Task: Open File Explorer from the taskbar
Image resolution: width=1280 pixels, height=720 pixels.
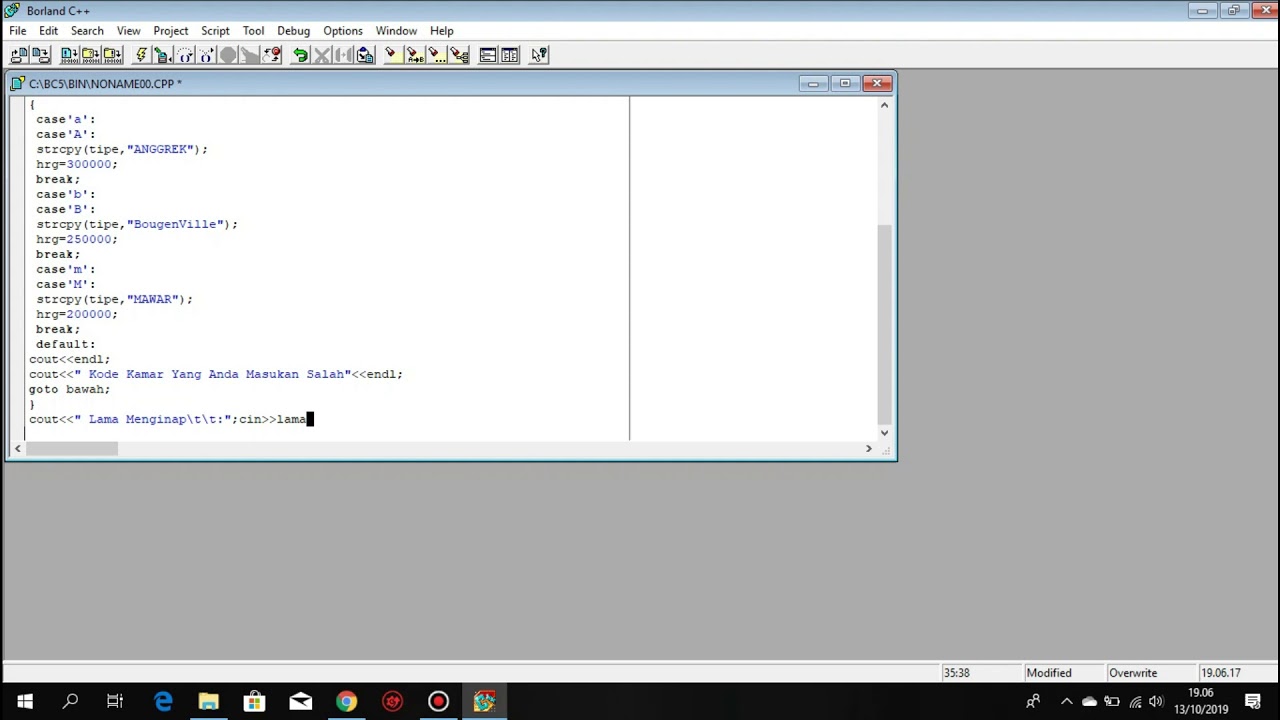Action: 209,701
